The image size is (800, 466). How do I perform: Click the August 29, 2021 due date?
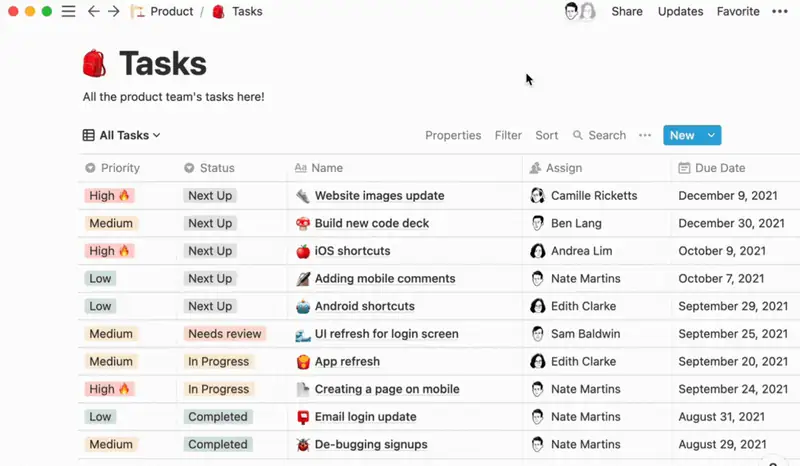point(722,444)
